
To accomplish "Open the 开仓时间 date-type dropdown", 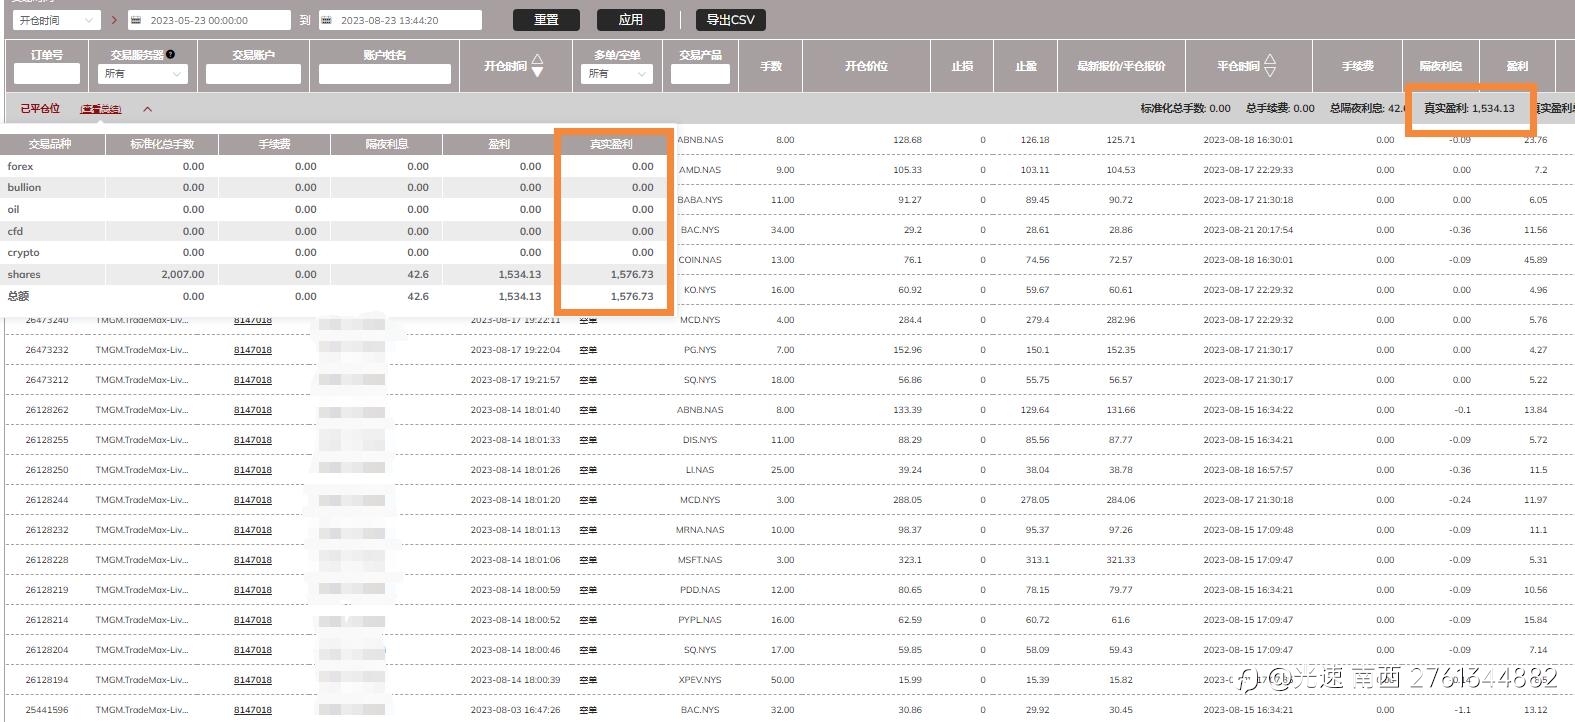I will tap(56, 20).
